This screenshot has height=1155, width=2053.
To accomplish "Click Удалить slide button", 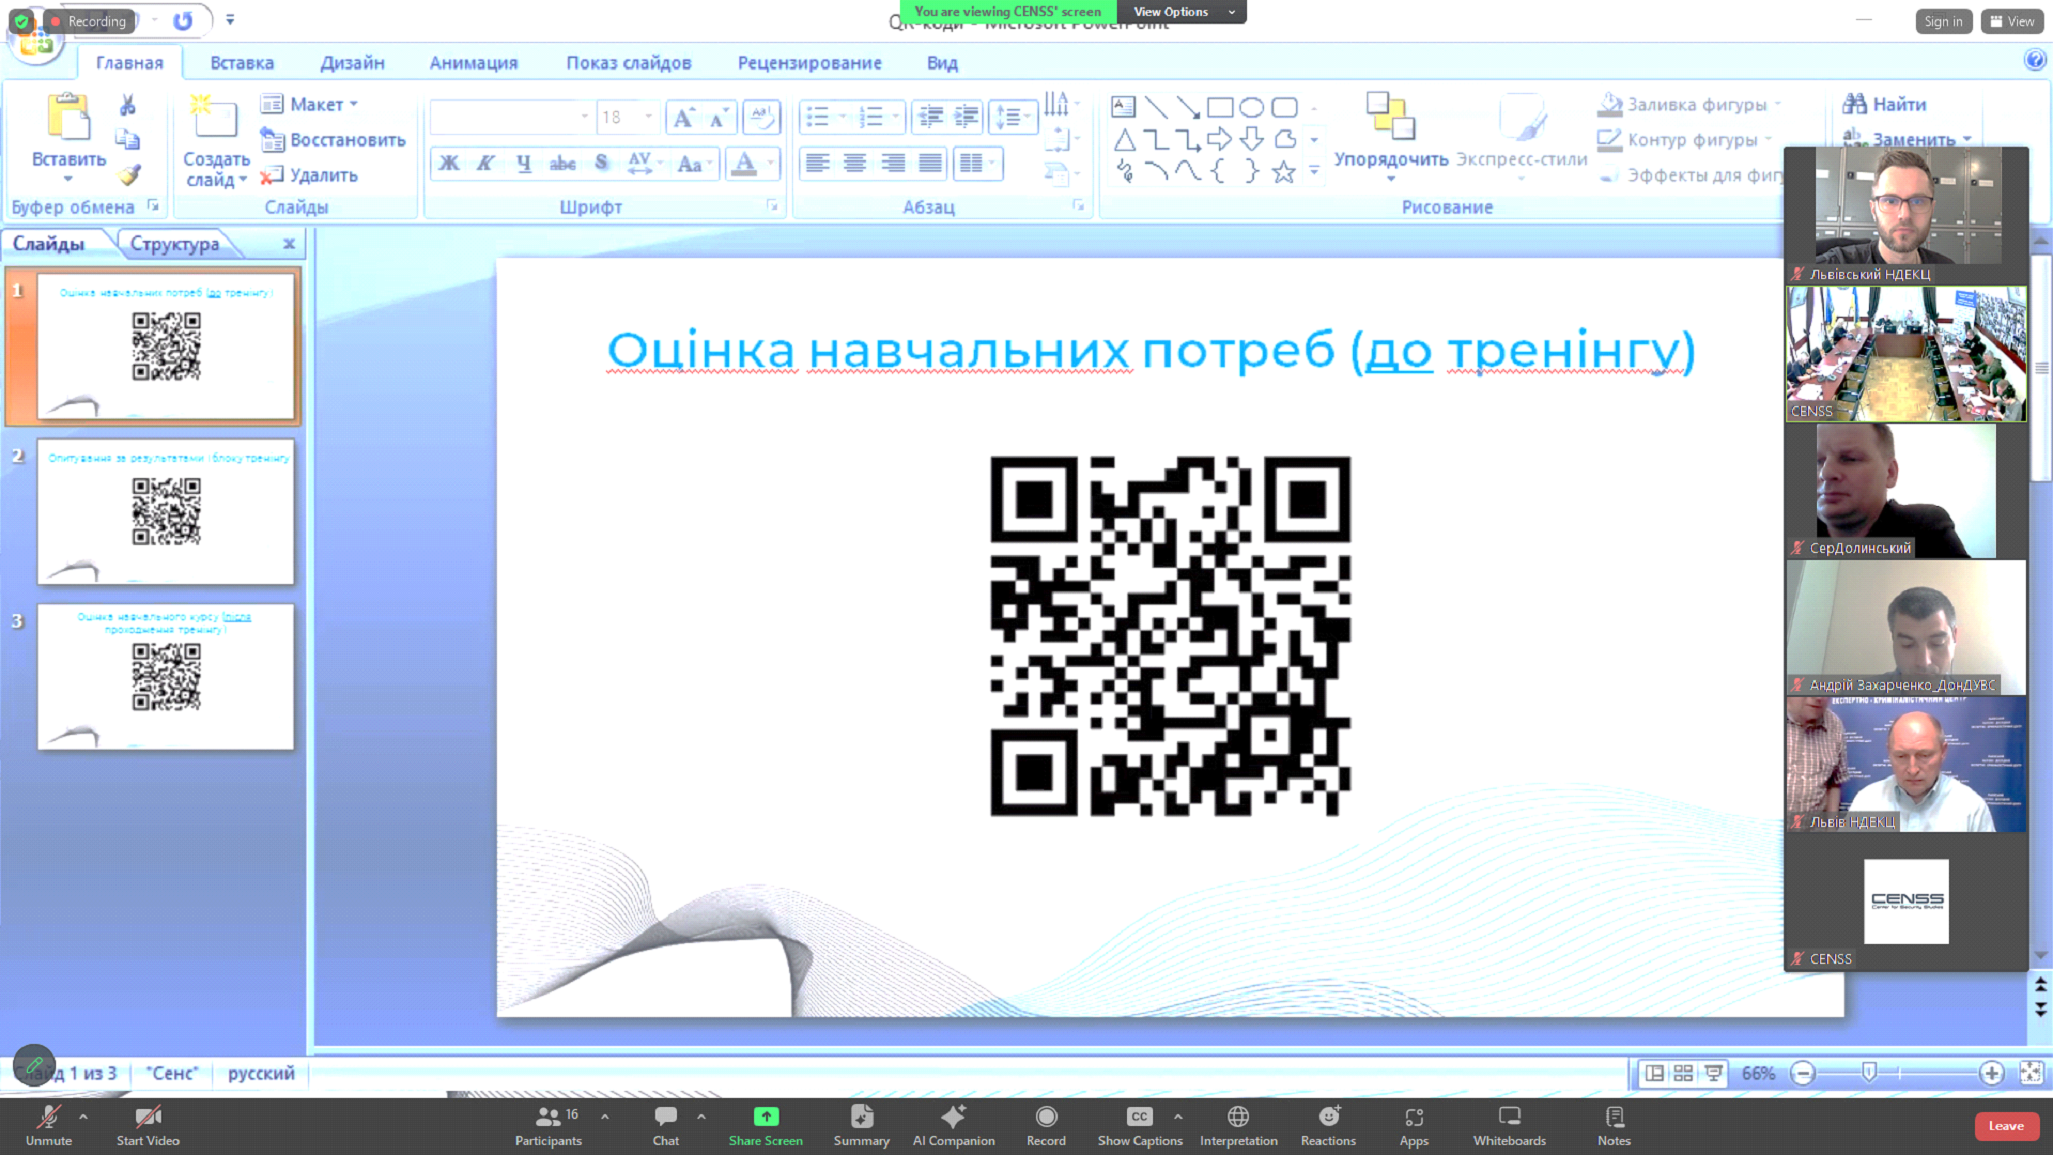I will click(x=309, y=175).
